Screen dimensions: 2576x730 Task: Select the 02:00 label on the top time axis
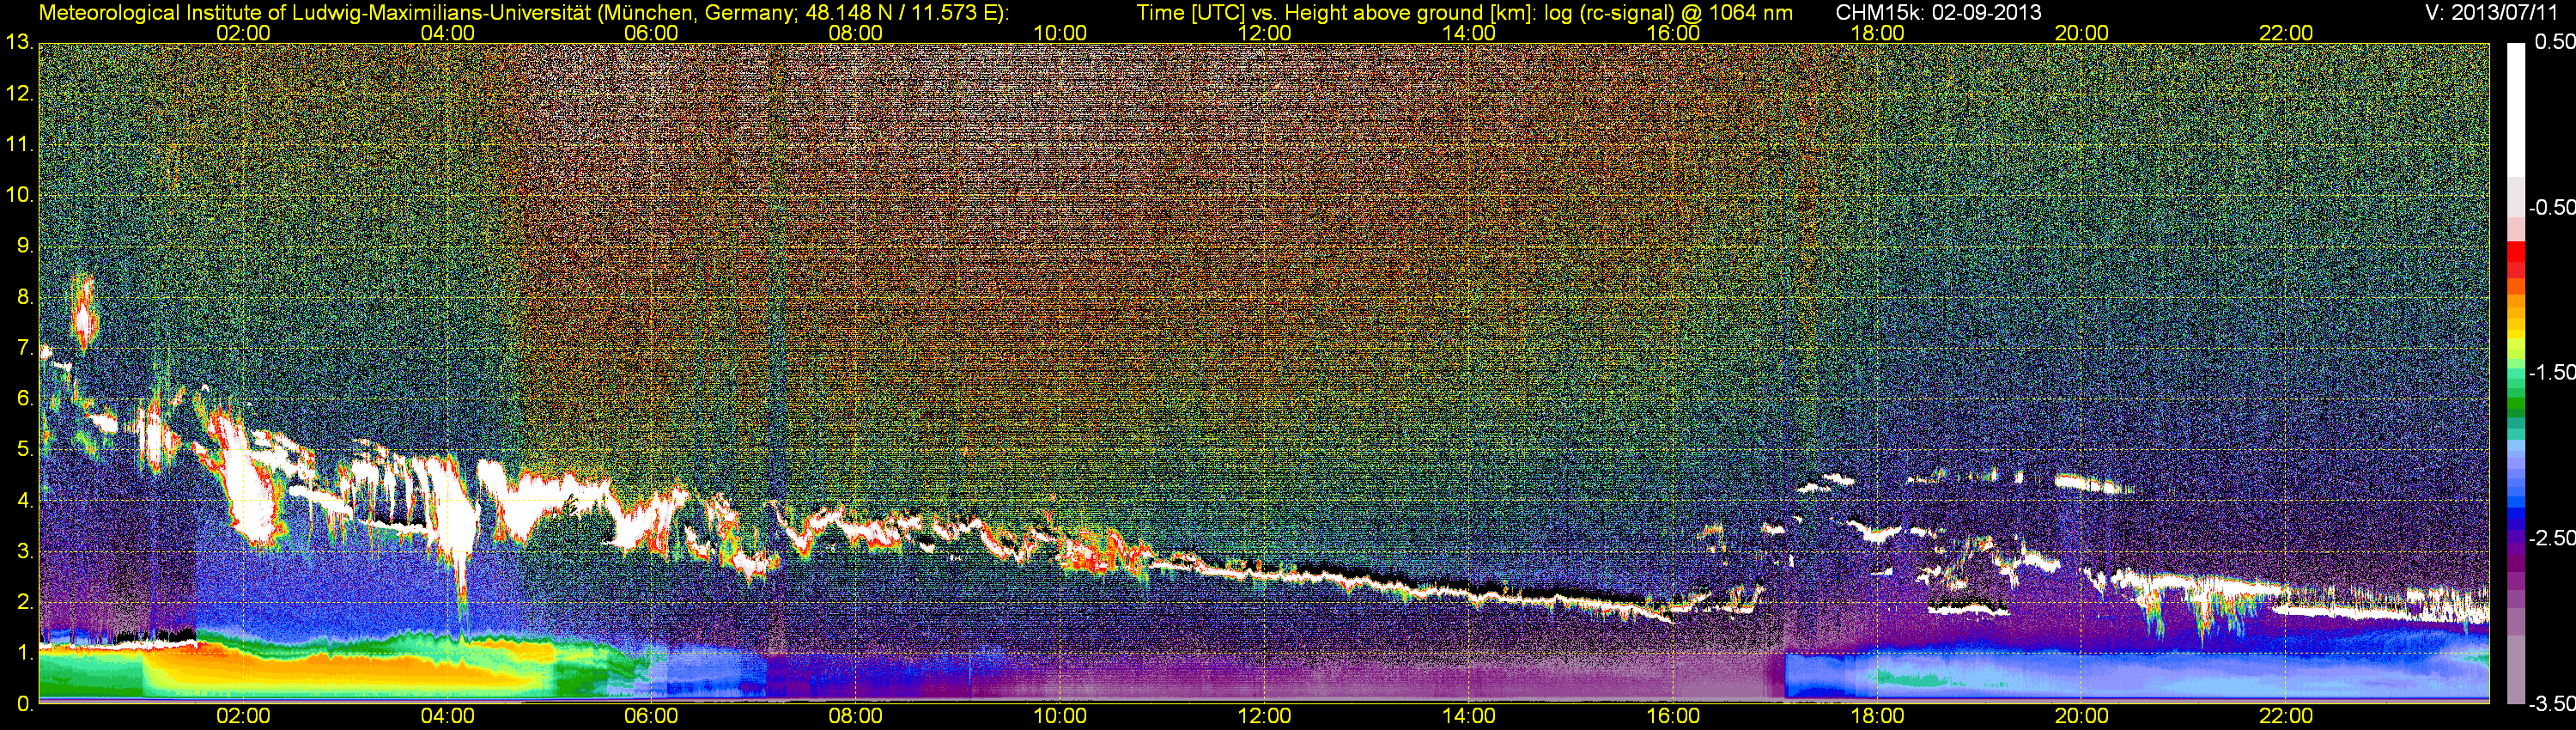(243, 33)
